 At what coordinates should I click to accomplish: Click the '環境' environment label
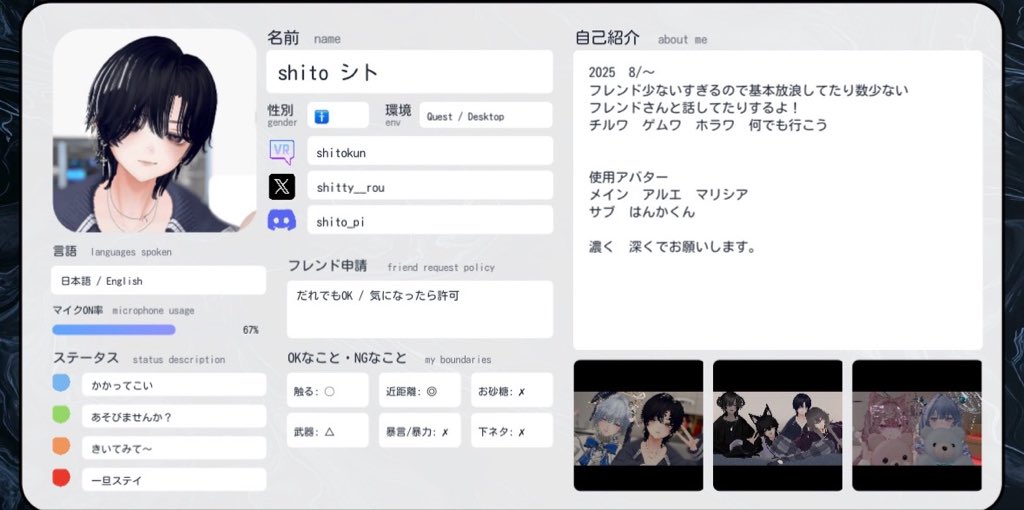(x=398, y=110)
